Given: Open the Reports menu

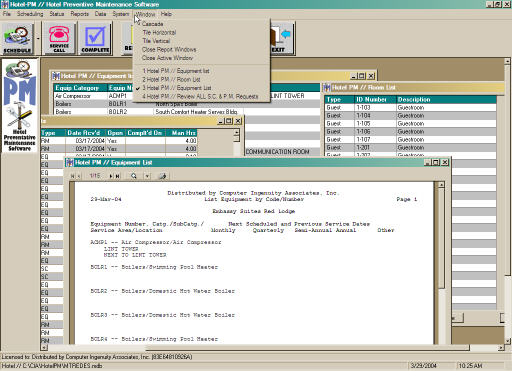Looking at the screenshot, I should (80, 14).
